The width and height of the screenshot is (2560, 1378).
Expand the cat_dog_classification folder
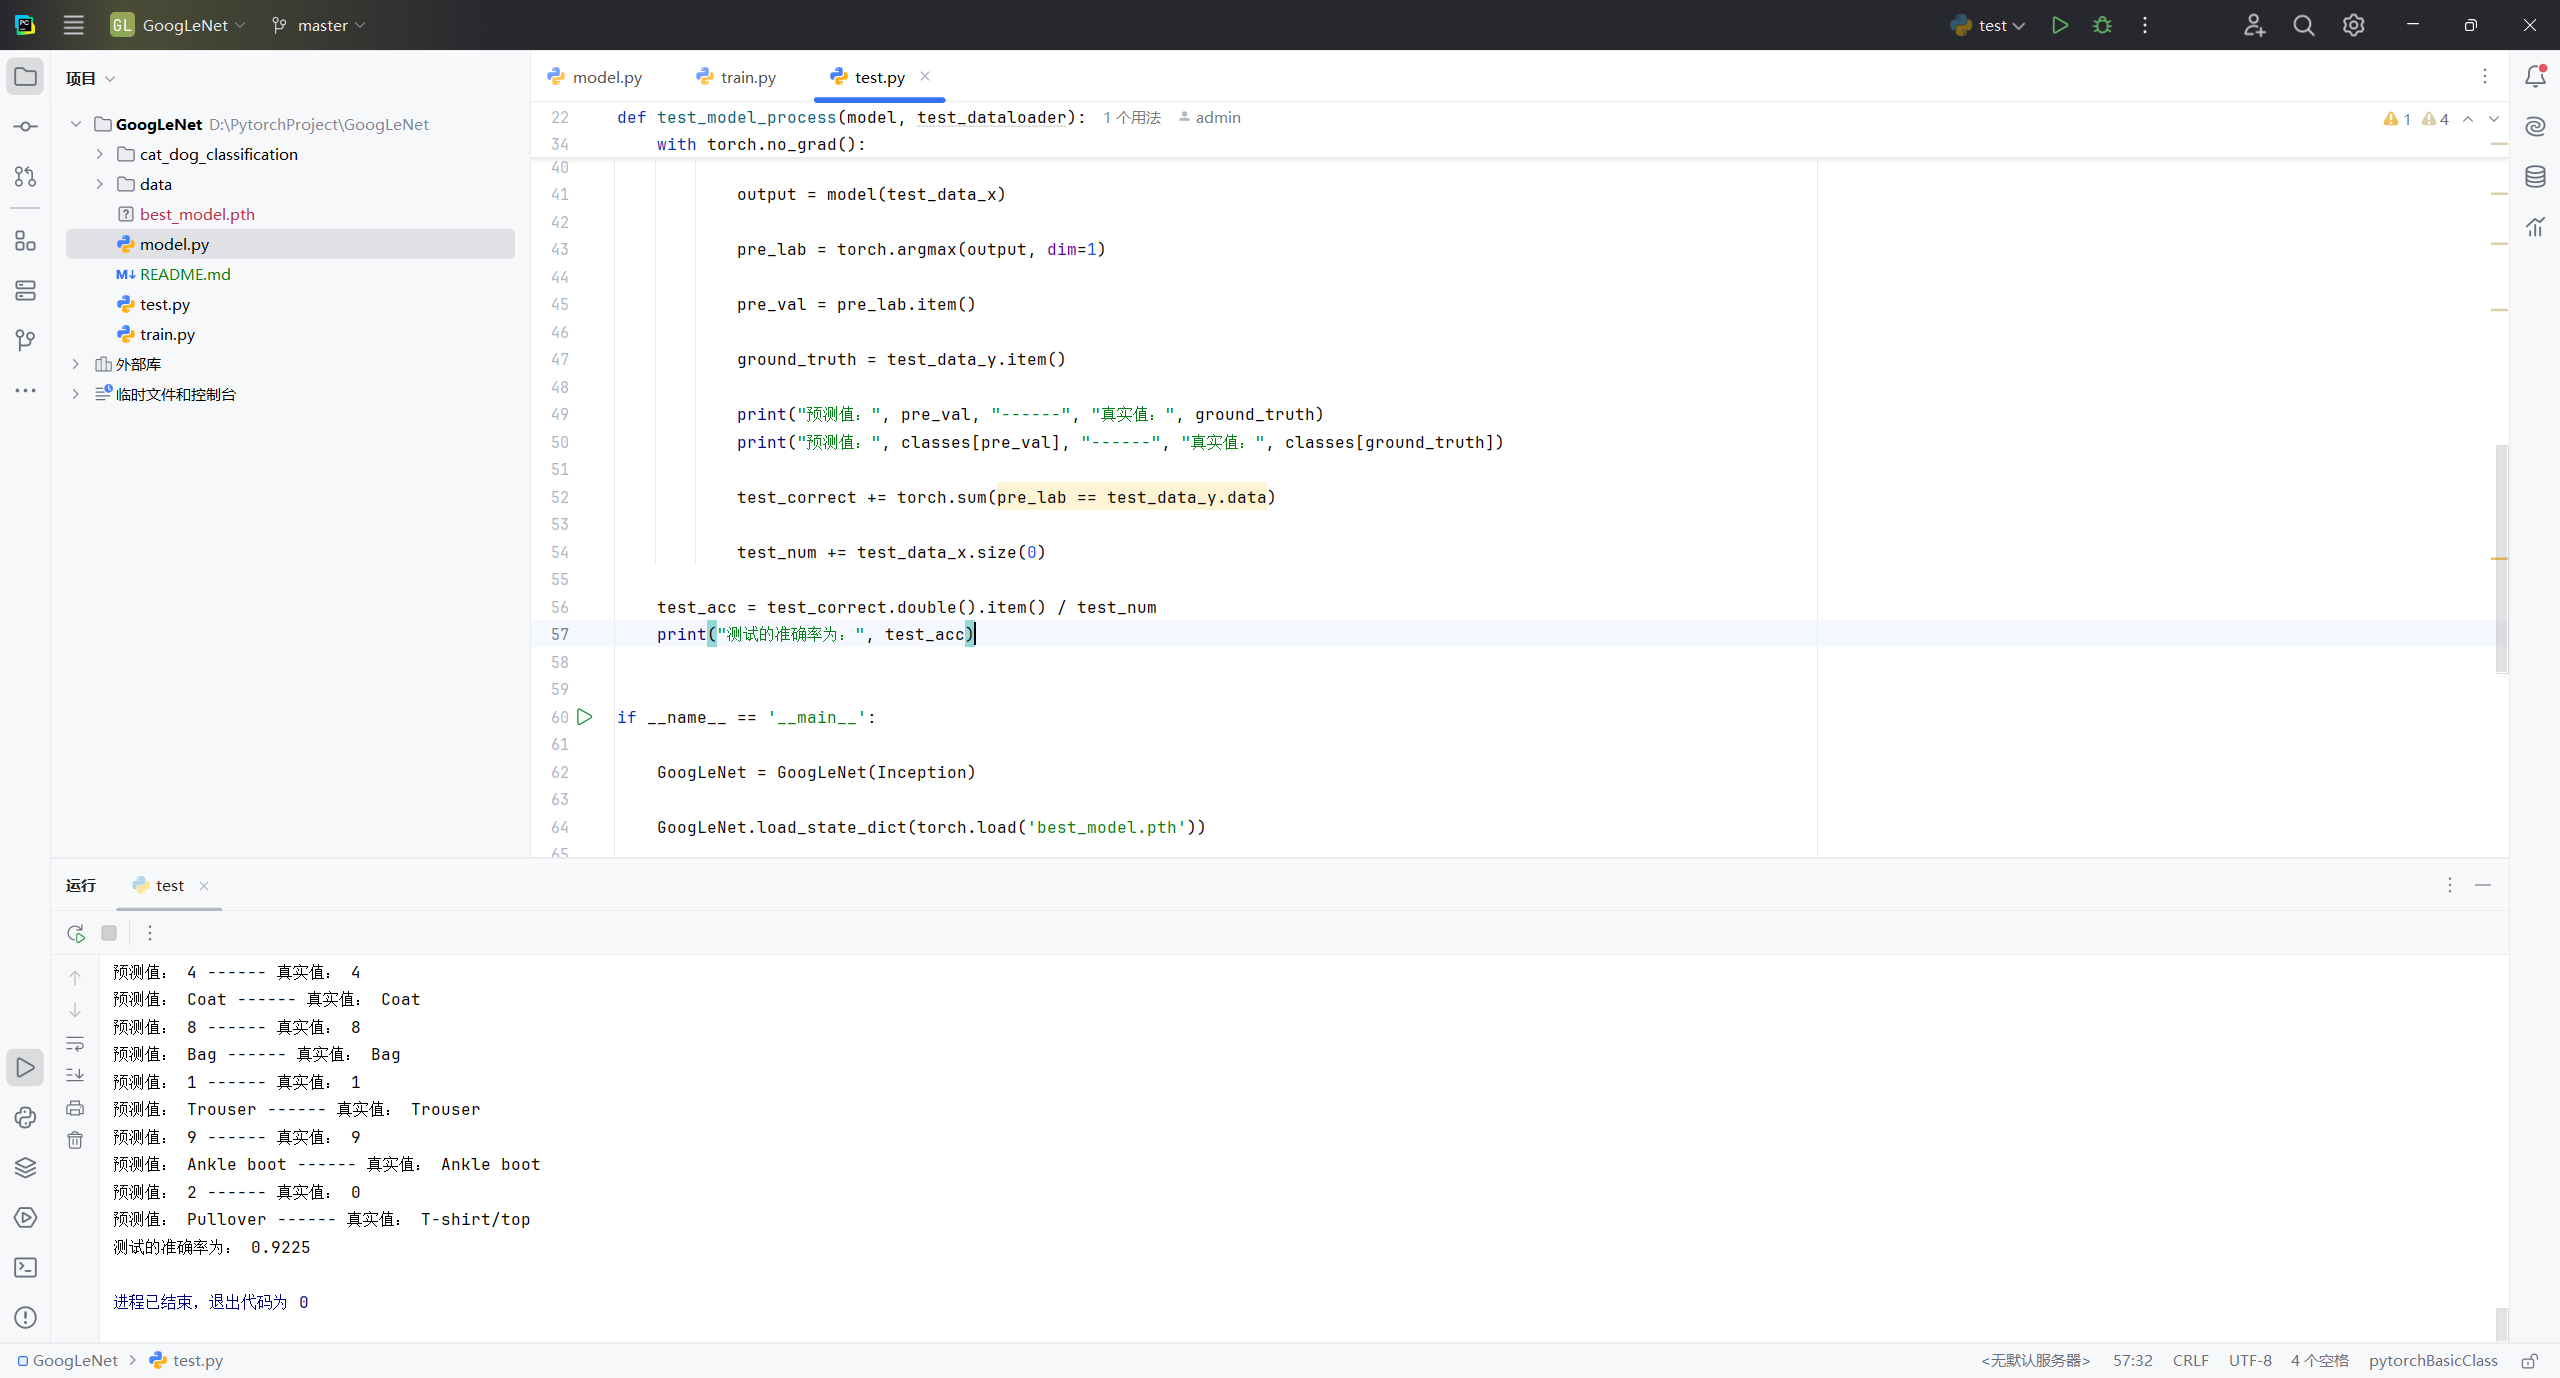point(99,154)
